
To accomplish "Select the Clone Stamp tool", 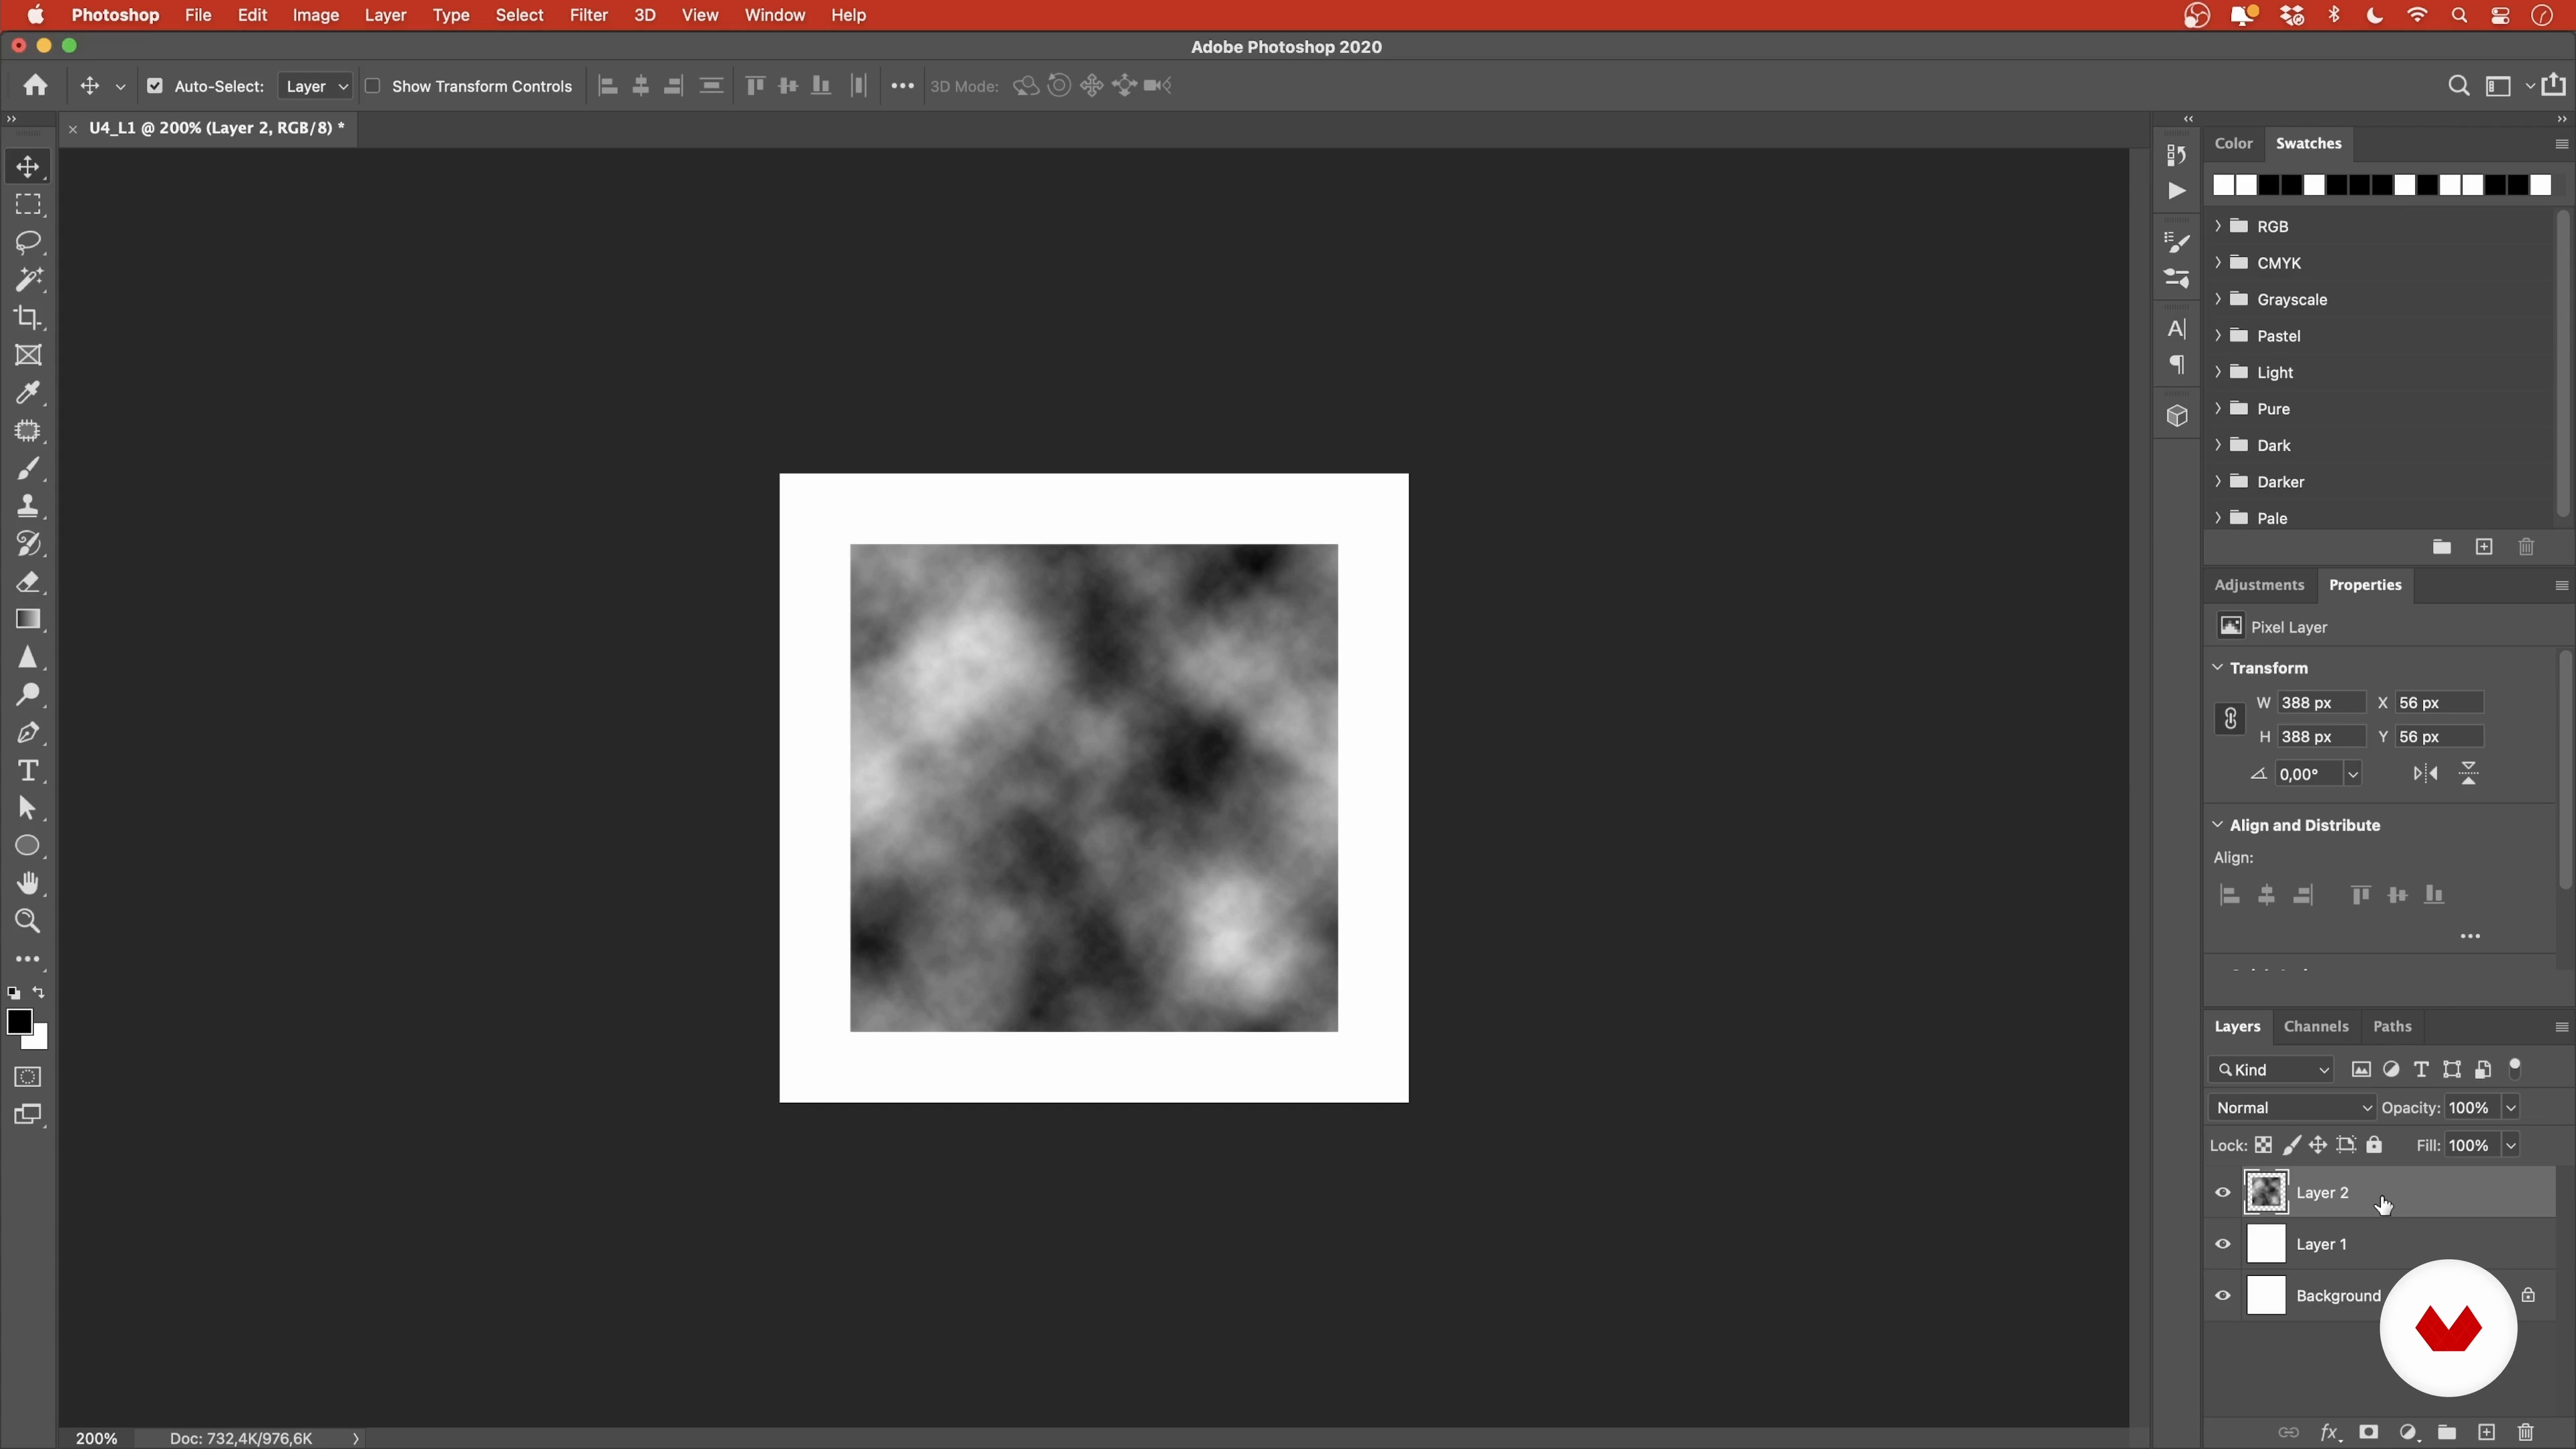I will pos(28,506).
